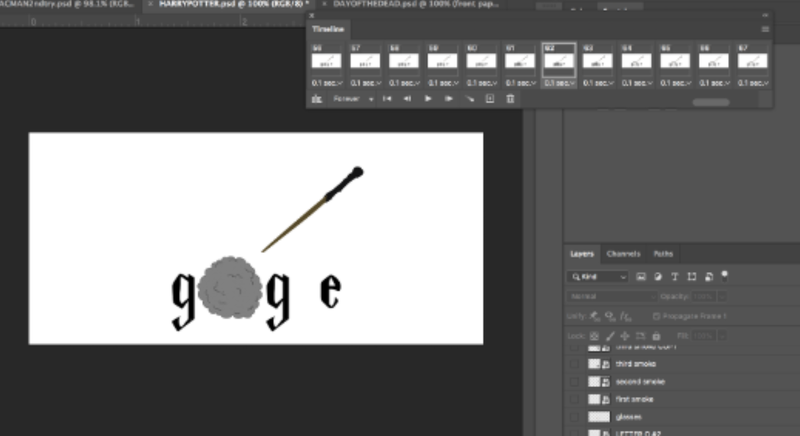Unify layer visibility icon

tap(610, 317)
